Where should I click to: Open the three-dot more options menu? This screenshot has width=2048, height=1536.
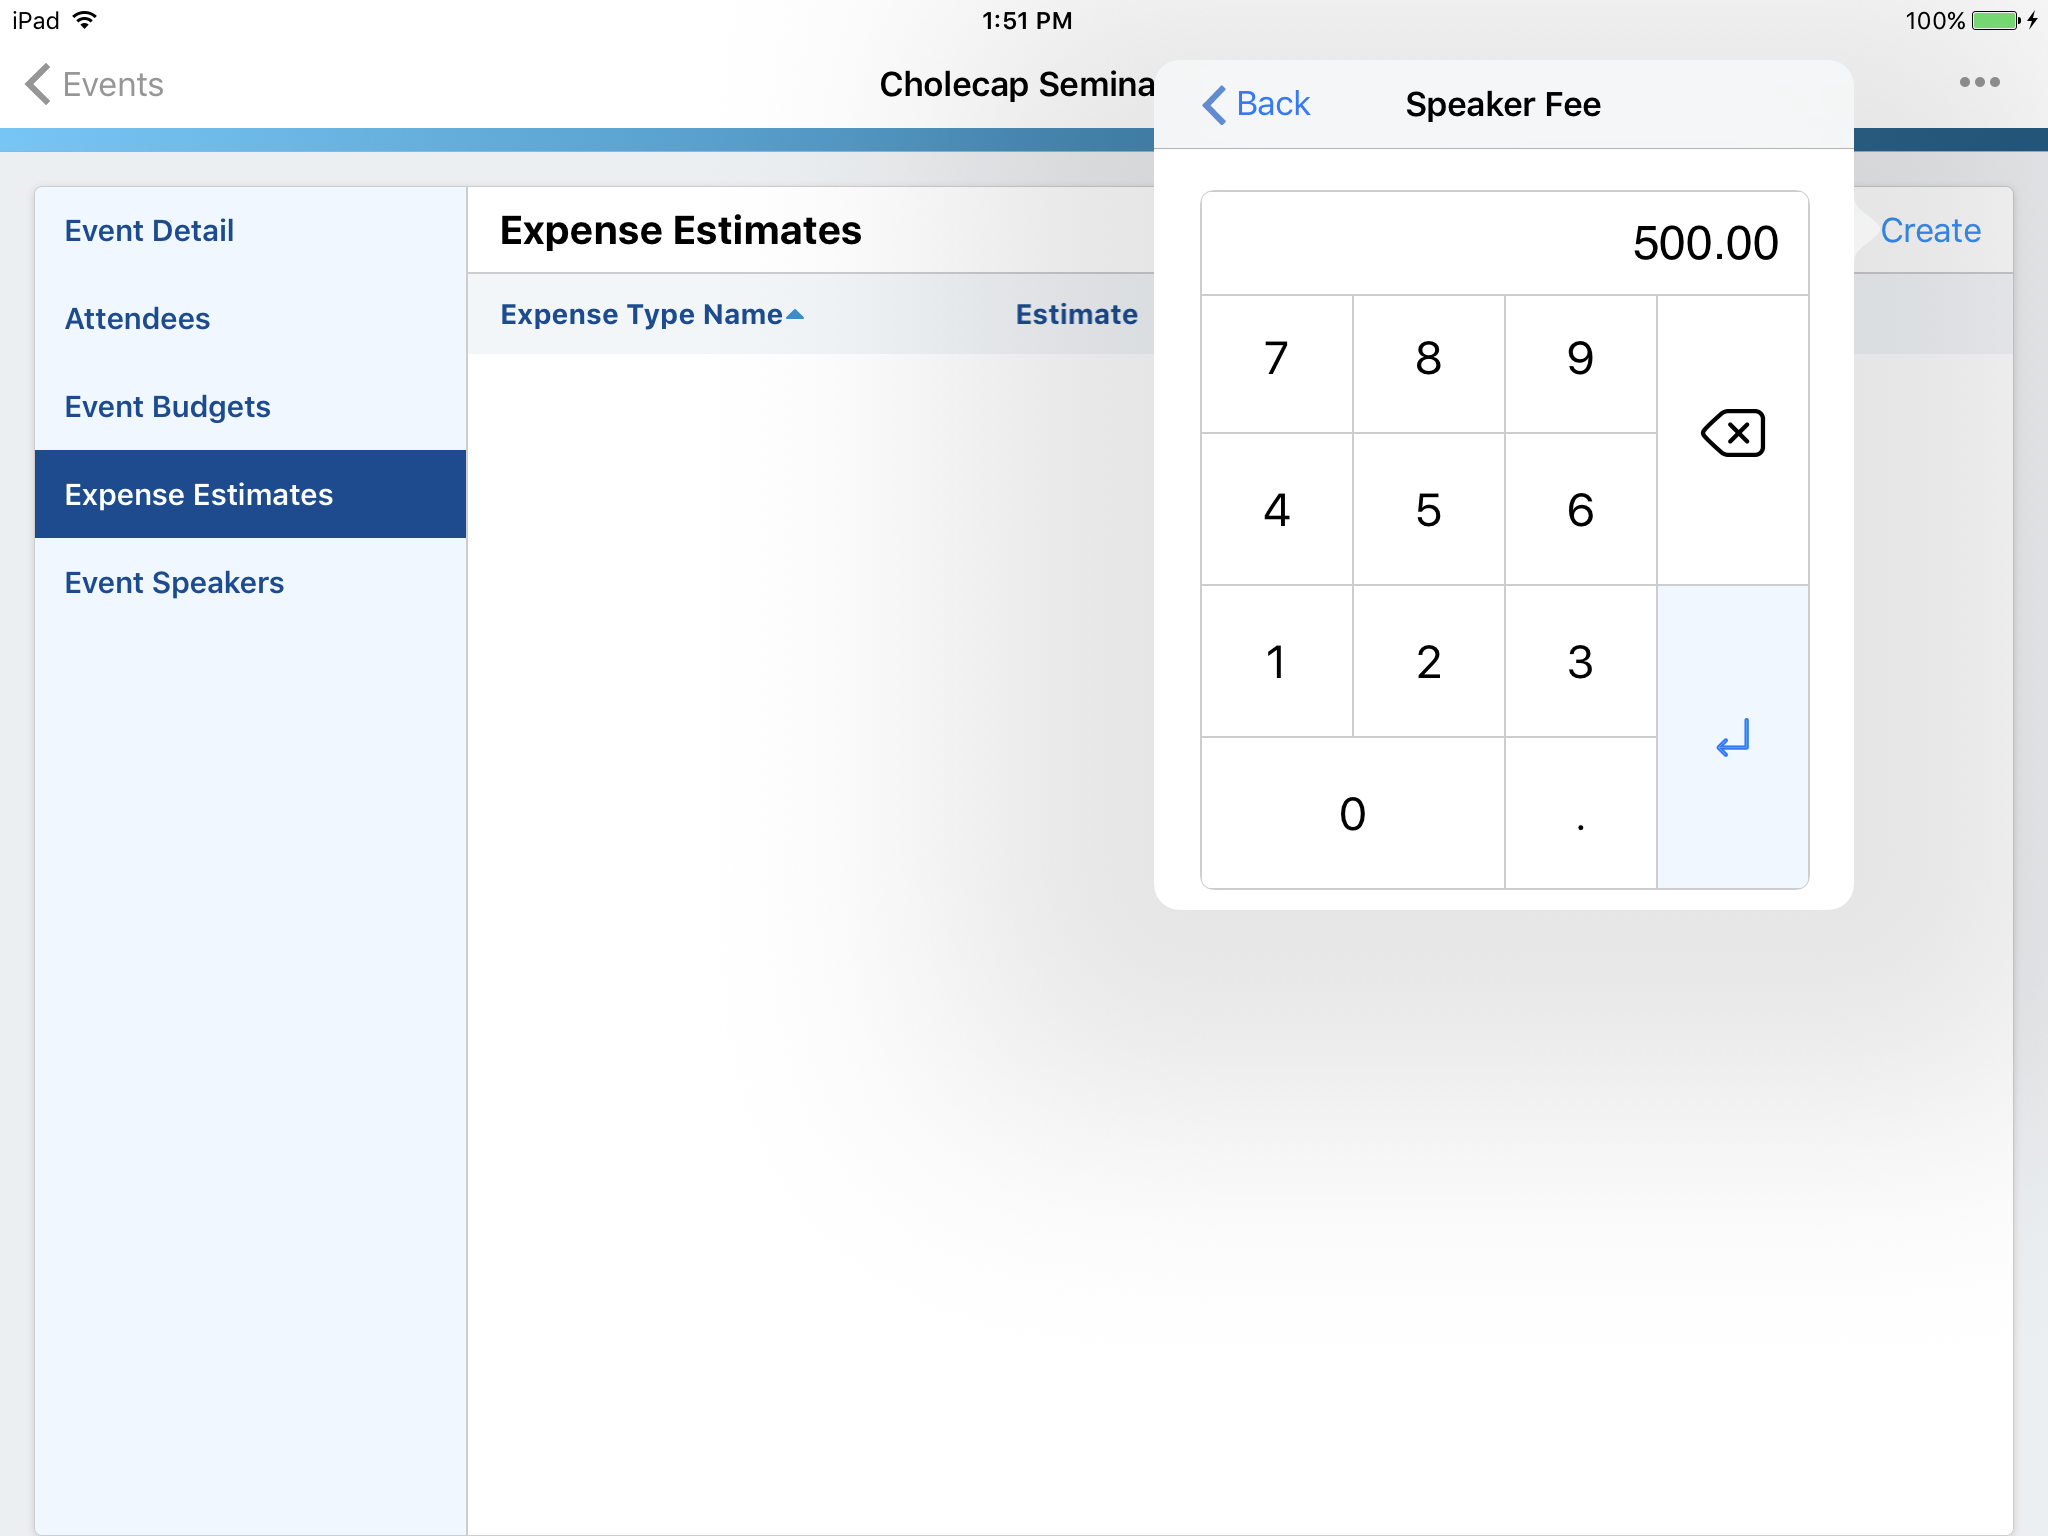click(1979, 83)
